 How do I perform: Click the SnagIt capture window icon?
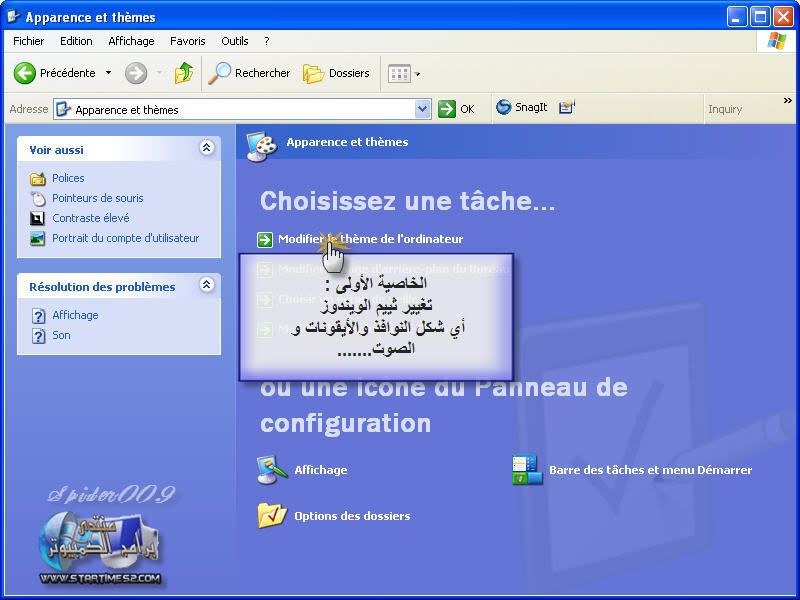566,107
